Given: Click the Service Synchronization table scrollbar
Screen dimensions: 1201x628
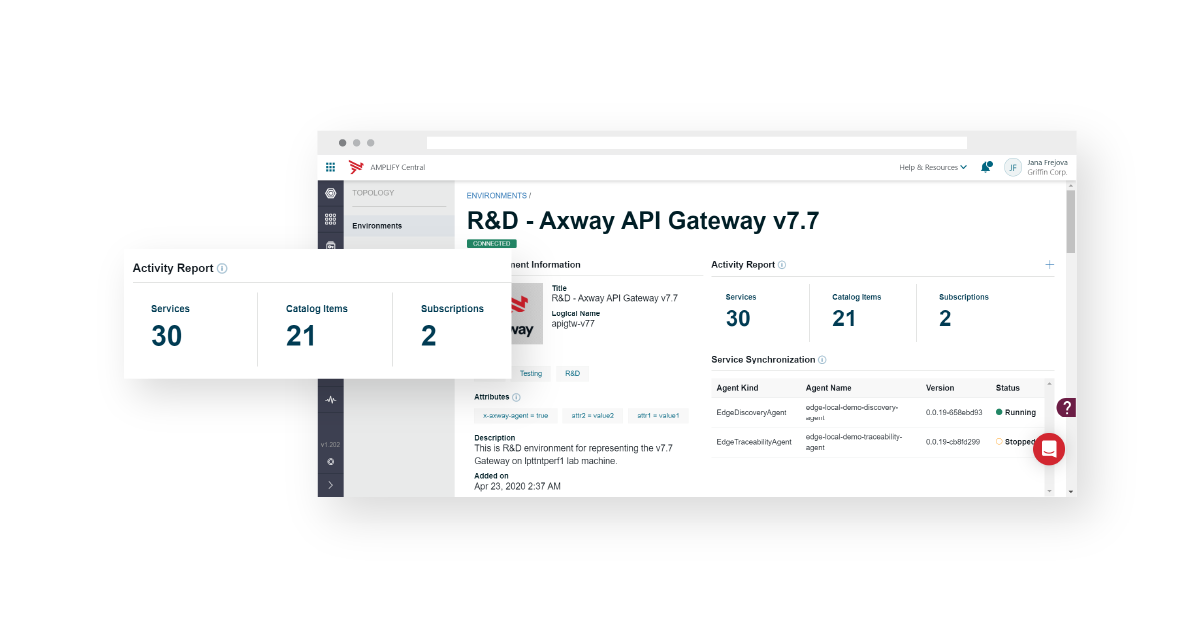Looking at the screenshot, I should (x=1049, y=436).
